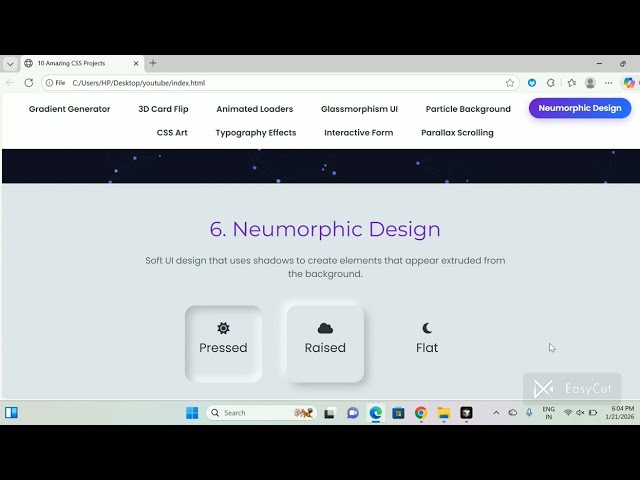This screenshot has width=640, height=480.
Task: Go to Interactive Form section
Action: click(x=359, y=133)
